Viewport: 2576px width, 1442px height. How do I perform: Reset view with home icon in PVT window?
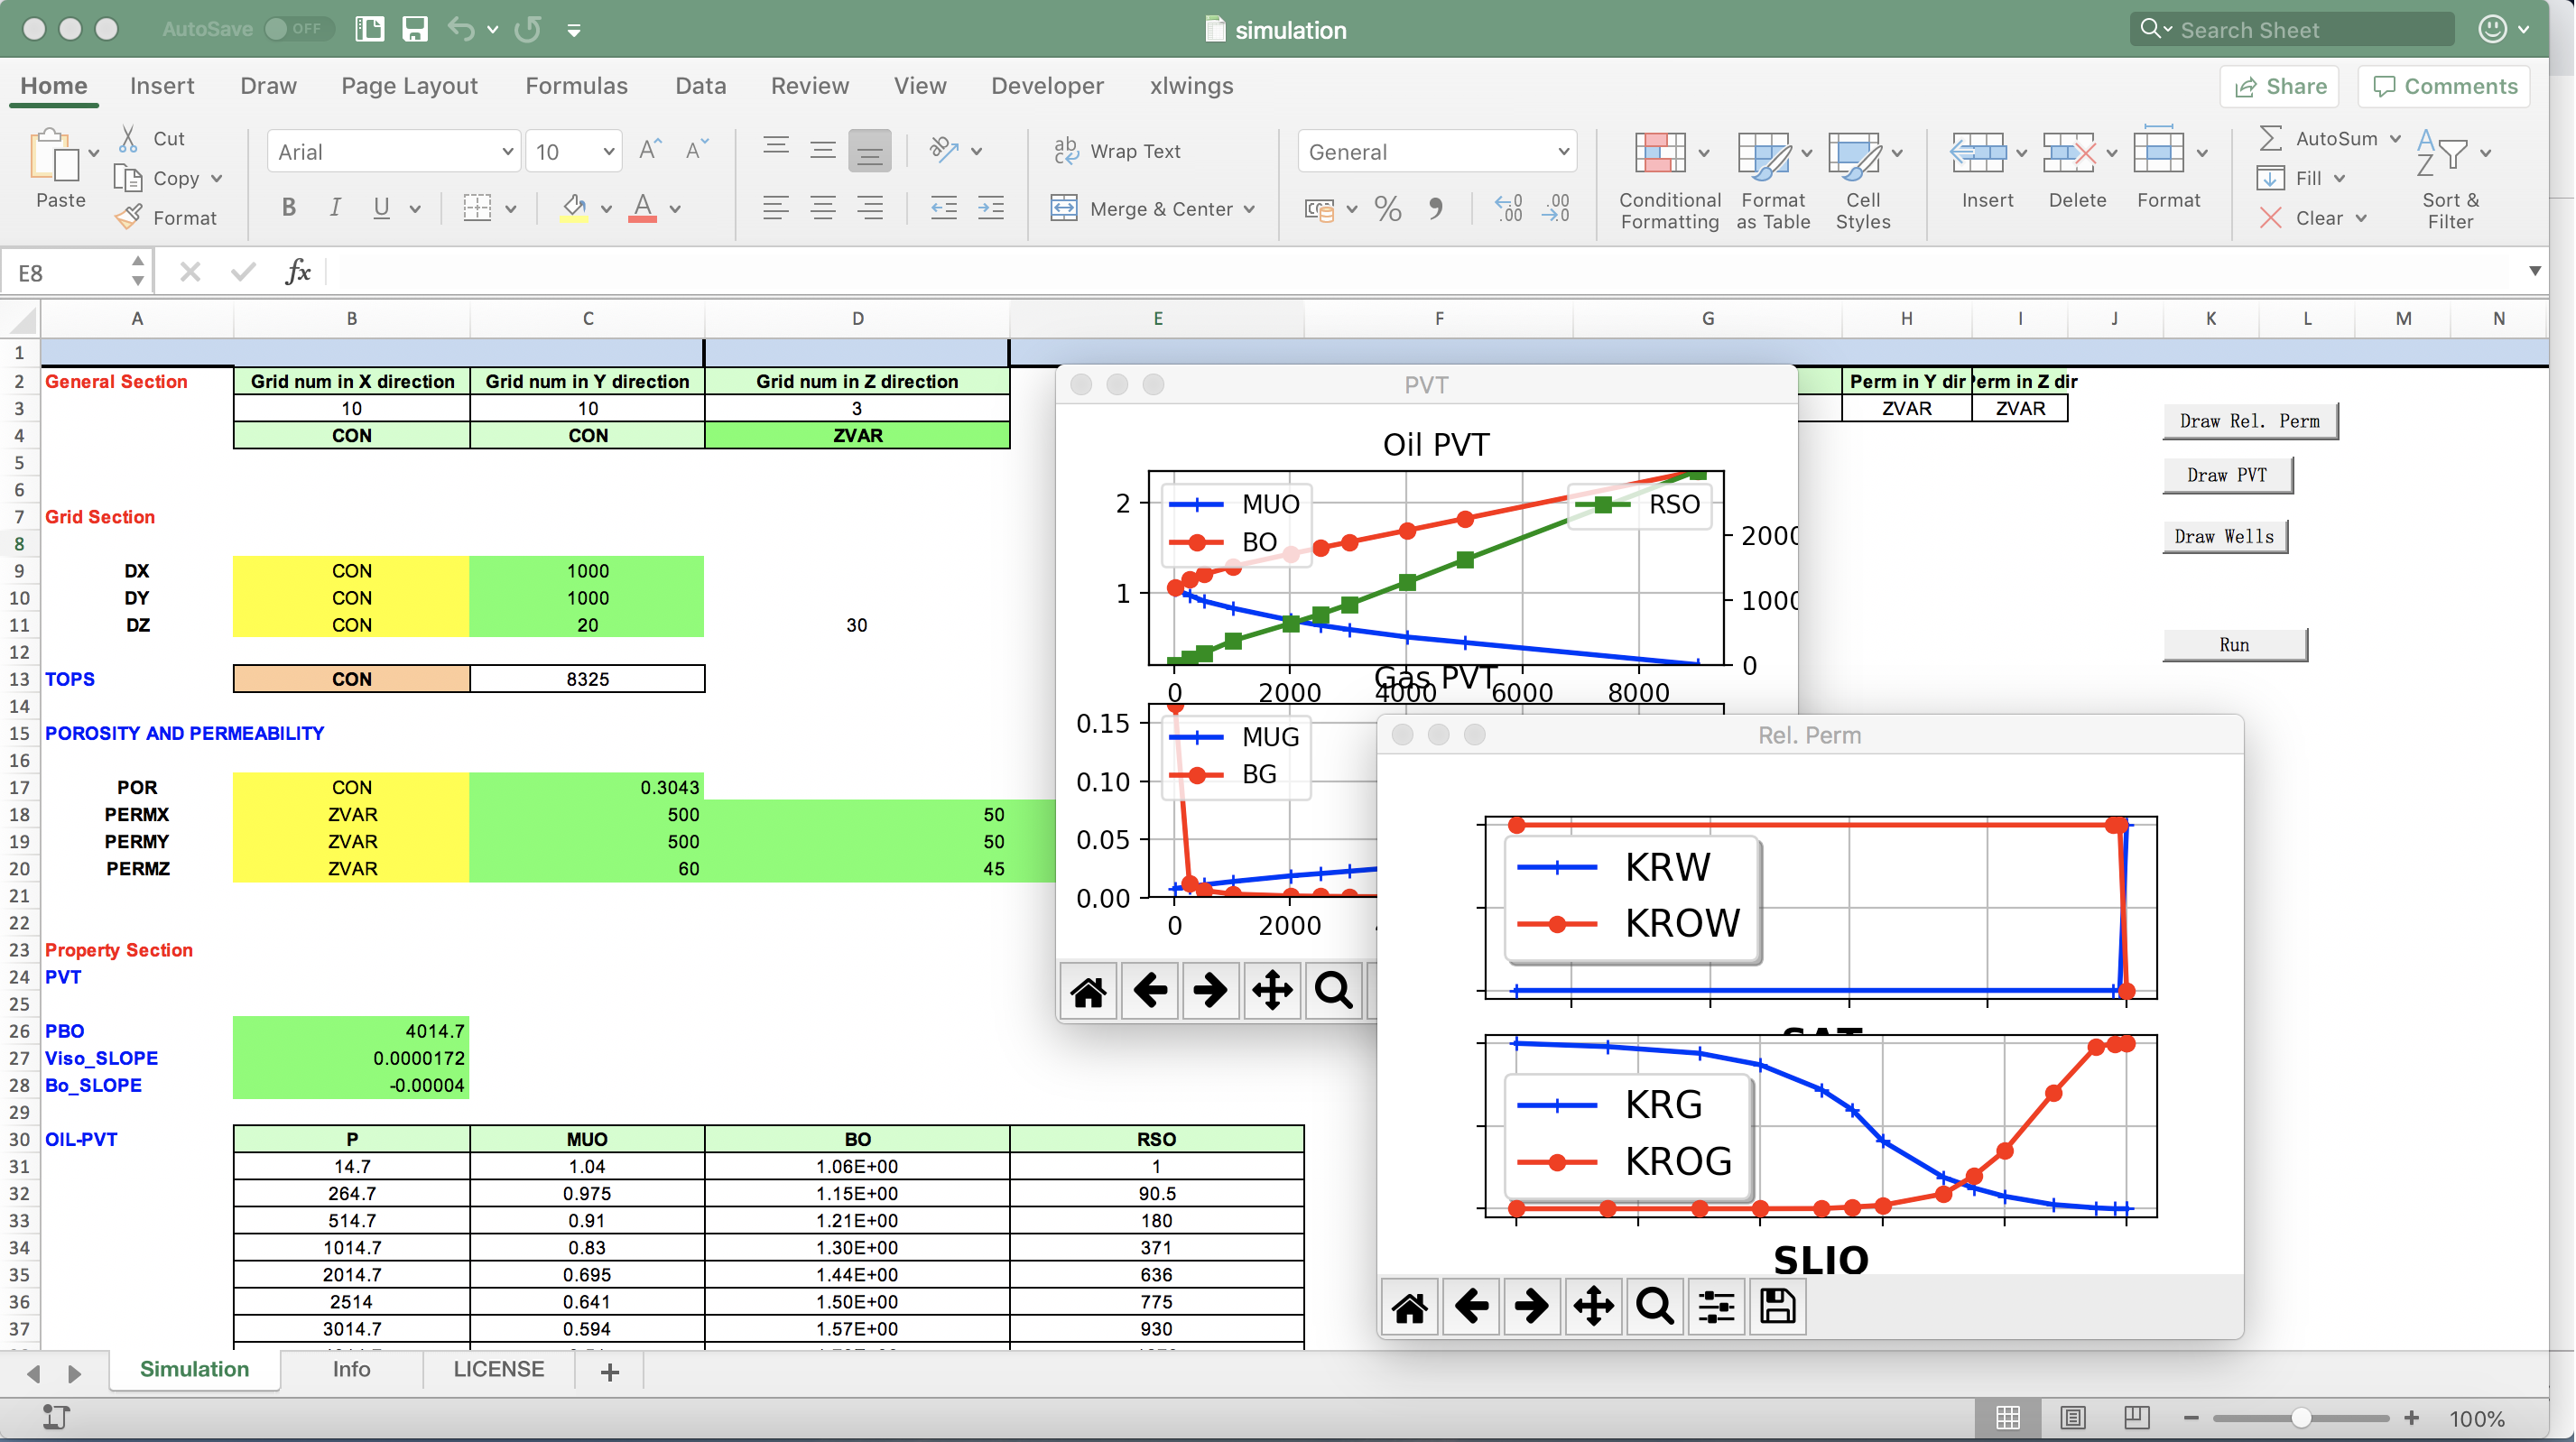point(1088,991)
